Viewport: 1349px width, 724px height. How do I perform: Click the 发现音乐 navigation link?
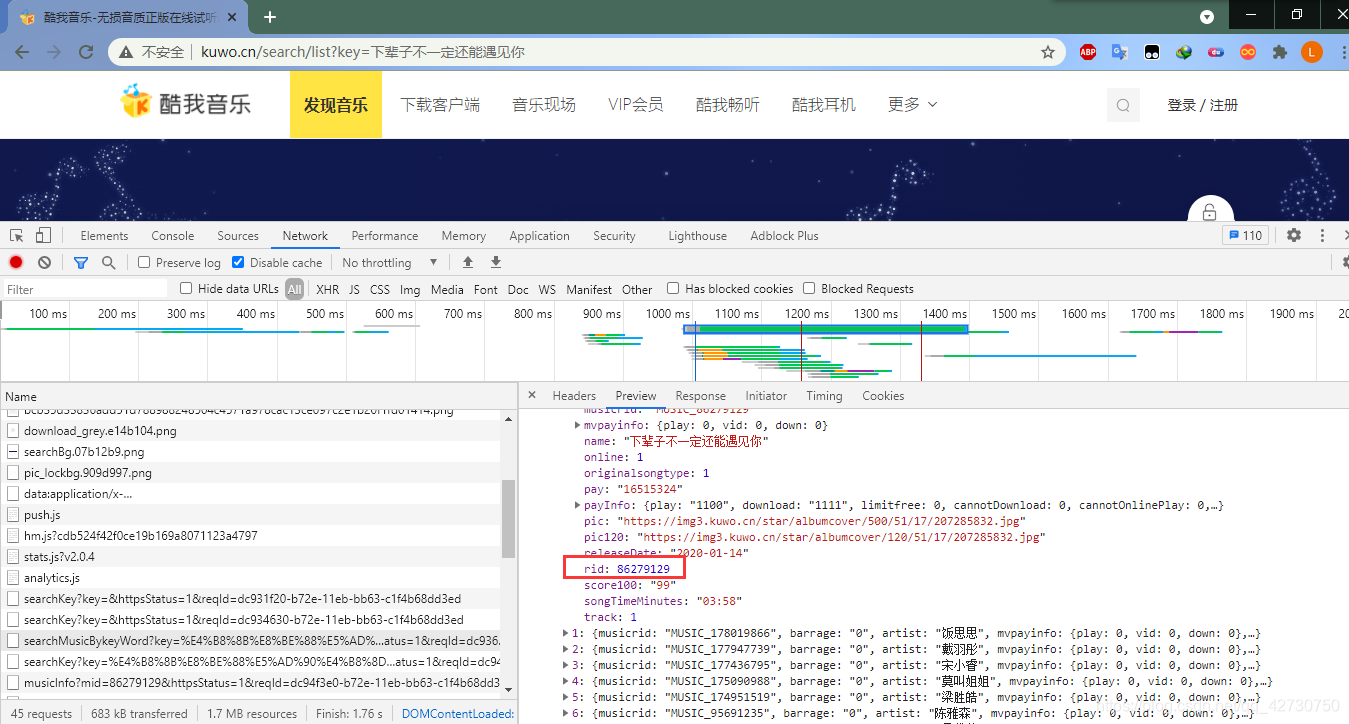point(336,104)
